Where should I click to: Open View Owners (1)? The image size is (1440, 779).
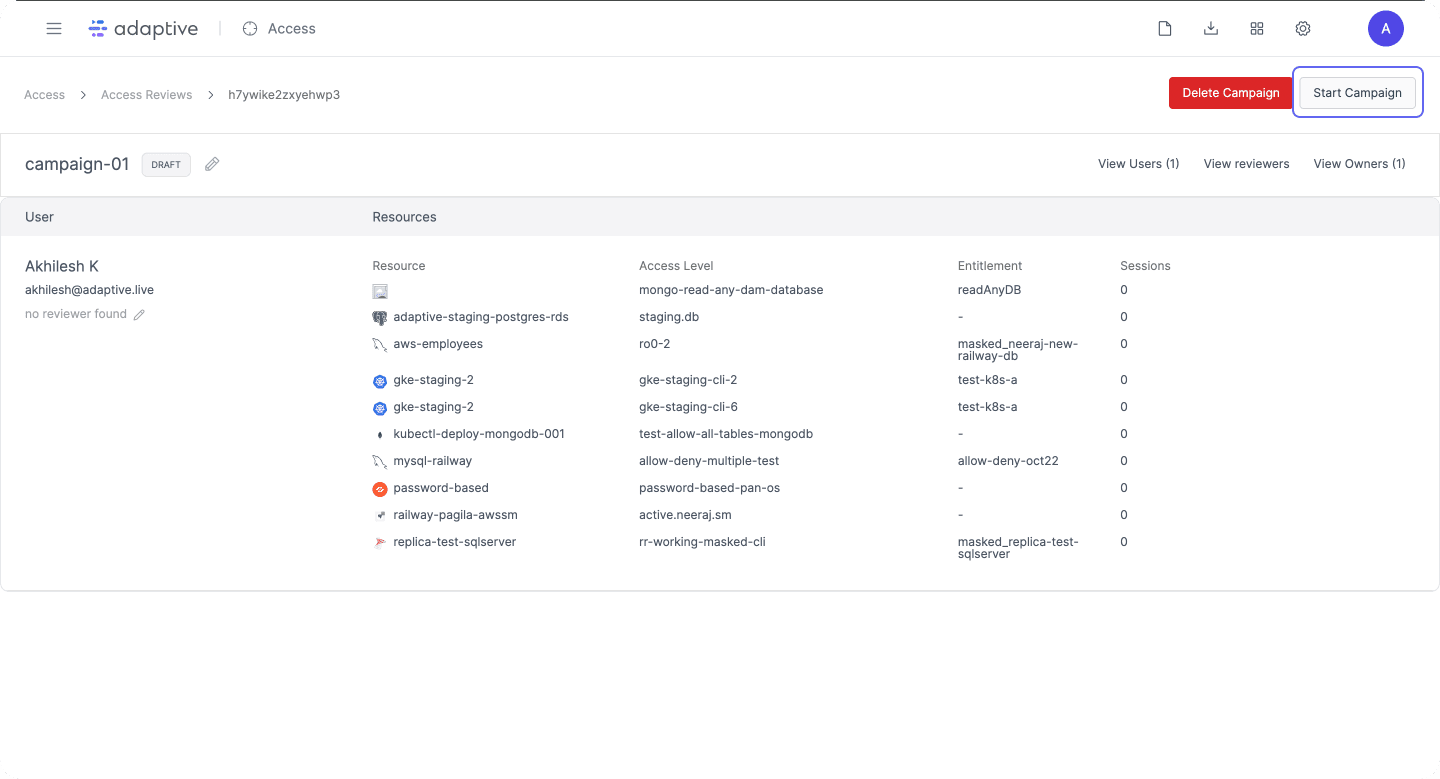(1359, 164)
